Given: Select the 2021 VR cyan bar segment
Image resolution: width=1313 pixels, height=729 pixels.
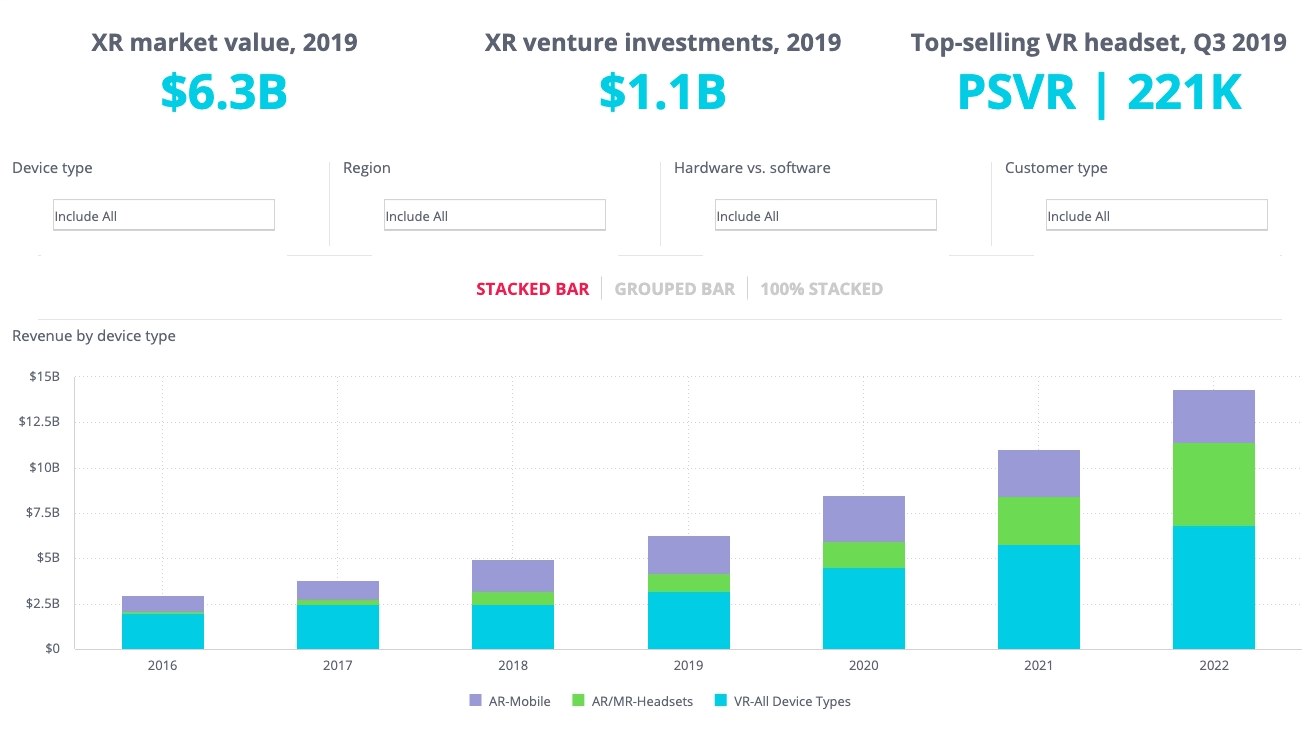Looking at the screenshot, I should coord(1039,597).
